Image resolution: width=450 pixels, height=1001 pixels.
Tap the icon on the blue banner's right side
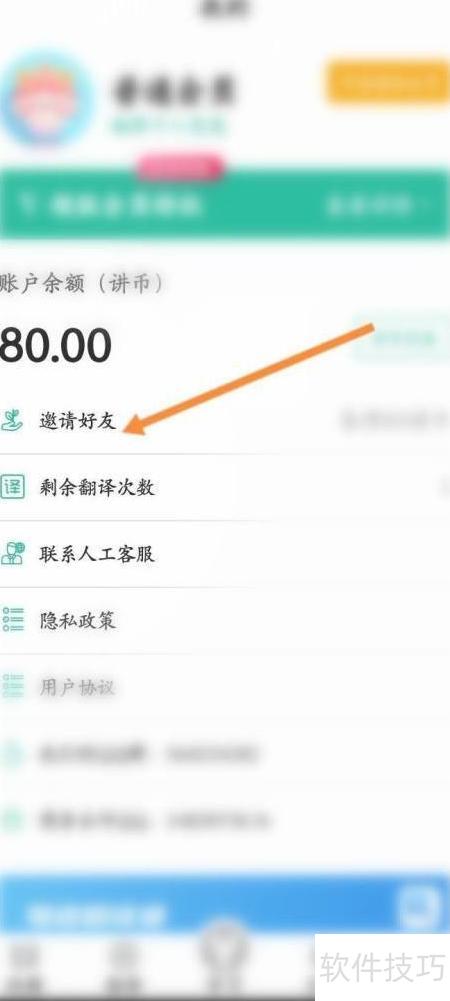coord(418,908)
